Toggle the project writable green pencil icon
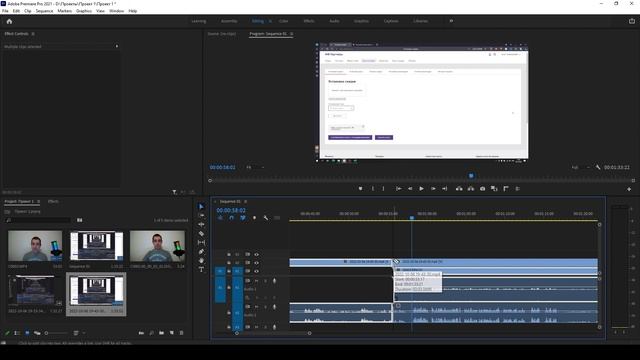This screenshot has width=640, height=360. (7, 333)
